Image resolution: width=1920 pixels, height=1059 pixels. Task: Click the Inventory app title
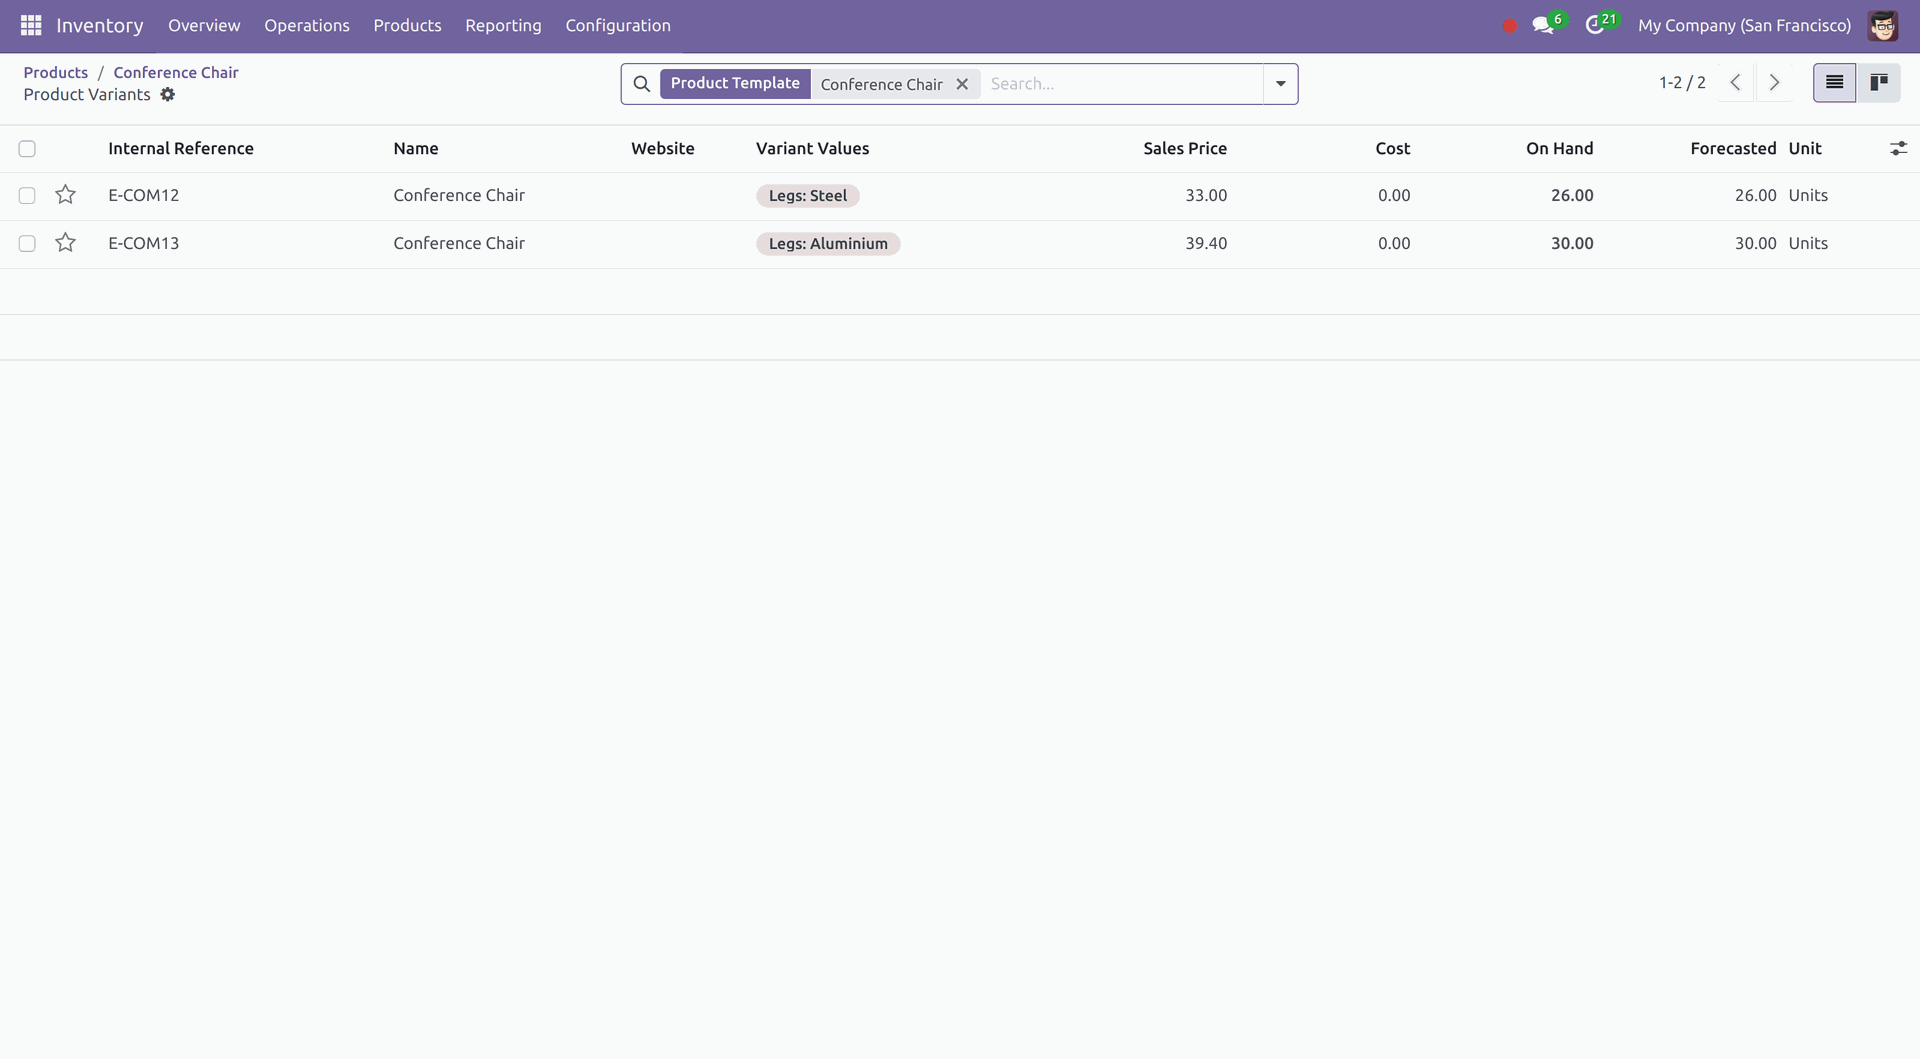(x=100, y=25)
